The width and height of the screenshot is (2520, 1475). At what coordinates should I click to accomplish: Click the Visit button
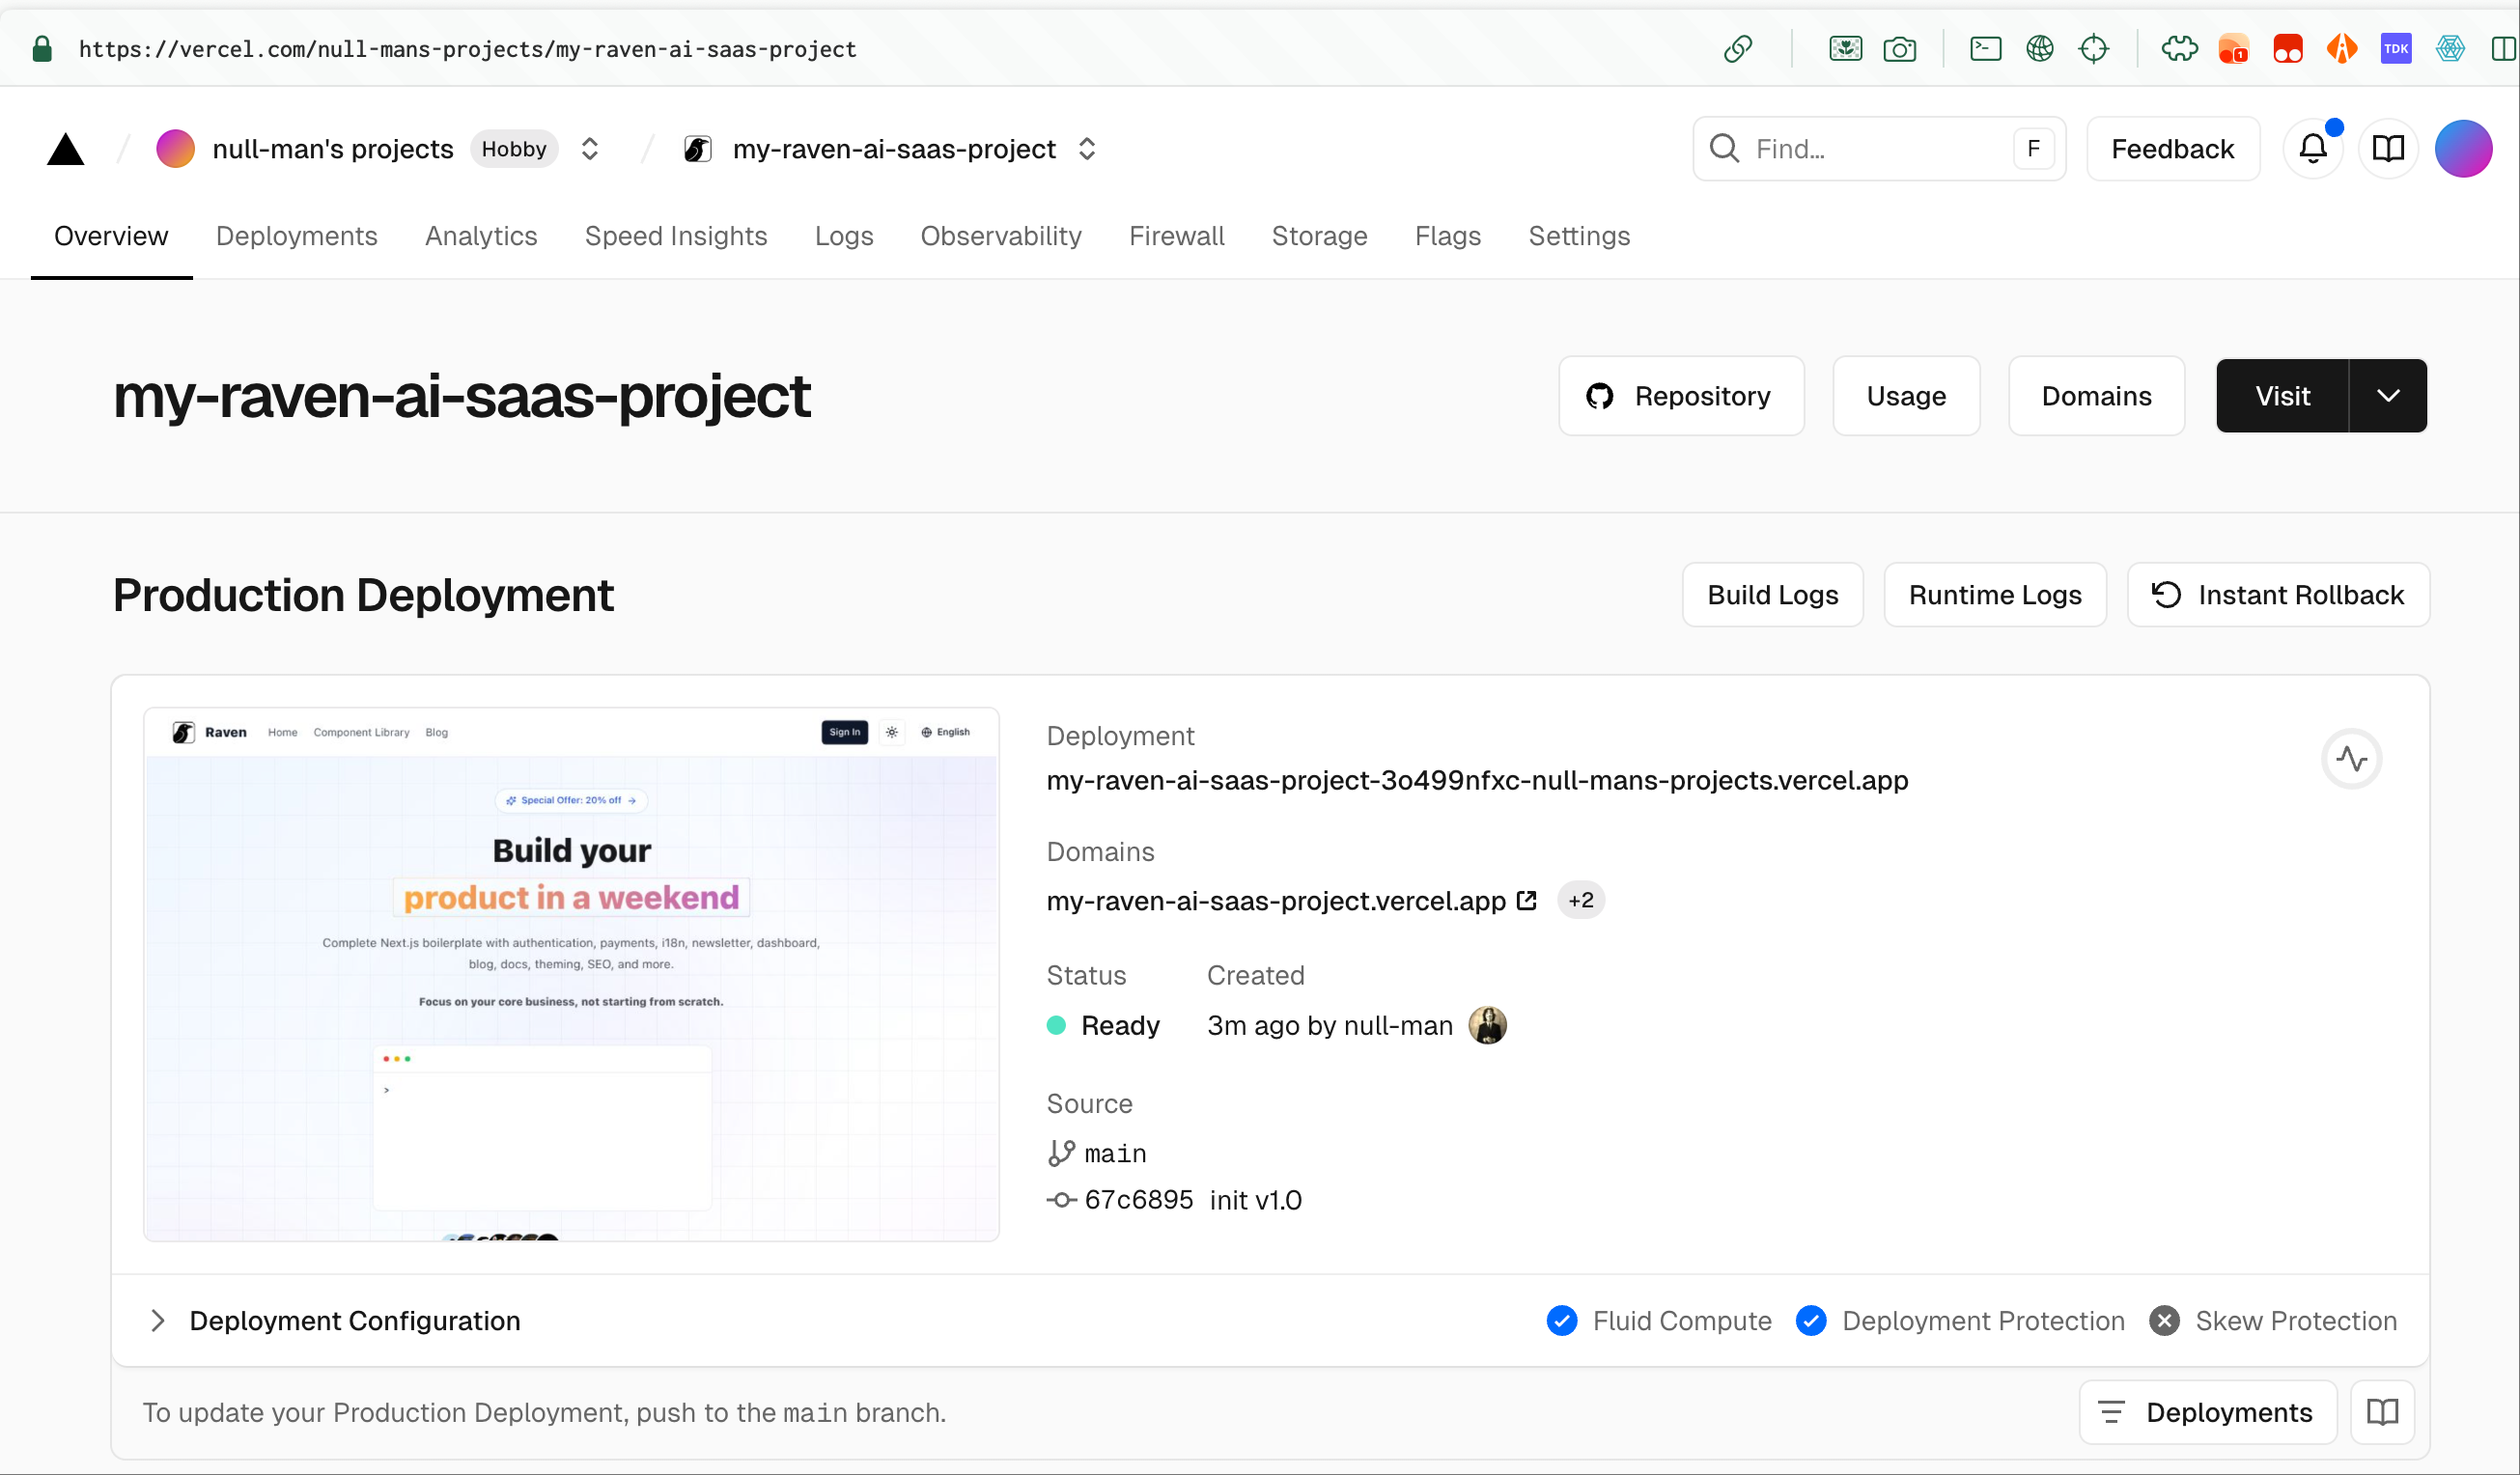point(2282,396)
